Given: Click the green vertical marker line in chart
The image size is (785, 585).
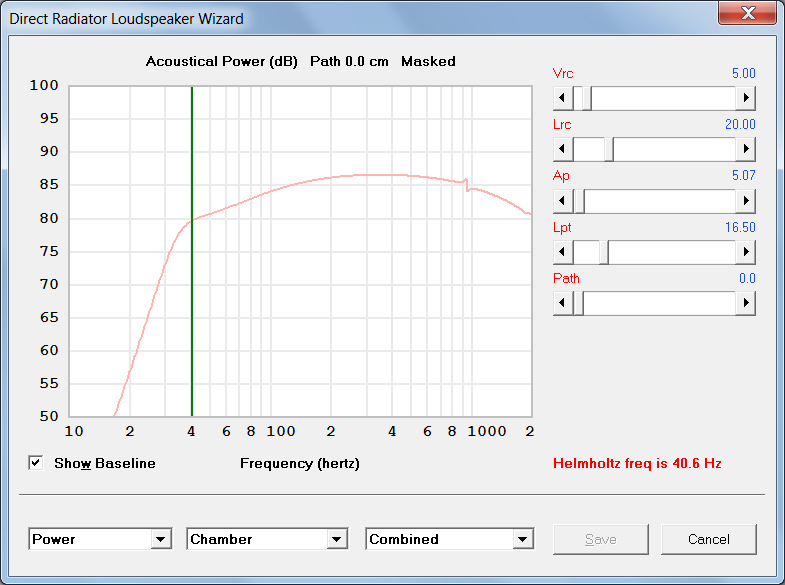Looking at the screenshot, I should tap(192, 251).
